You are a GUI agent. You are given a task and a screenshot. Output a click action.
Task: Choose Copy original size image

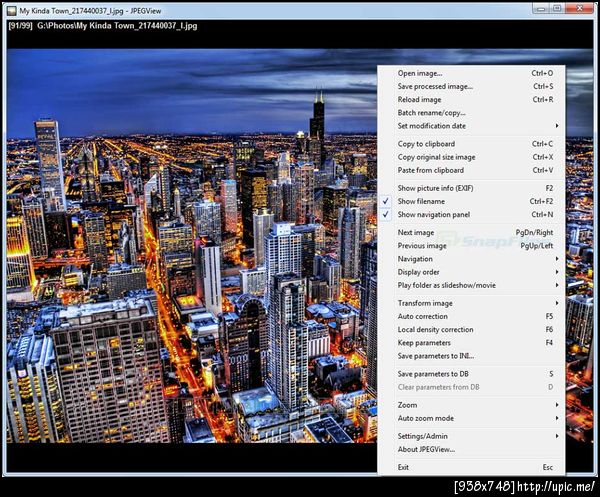tap(471, 157)
